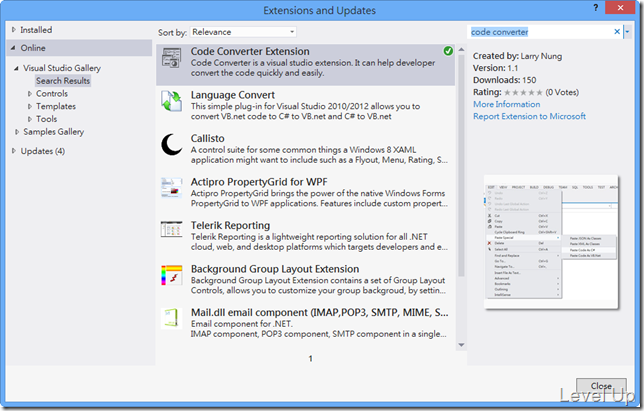Click the extension preview screenshot thumbnail

pos(551,242)
